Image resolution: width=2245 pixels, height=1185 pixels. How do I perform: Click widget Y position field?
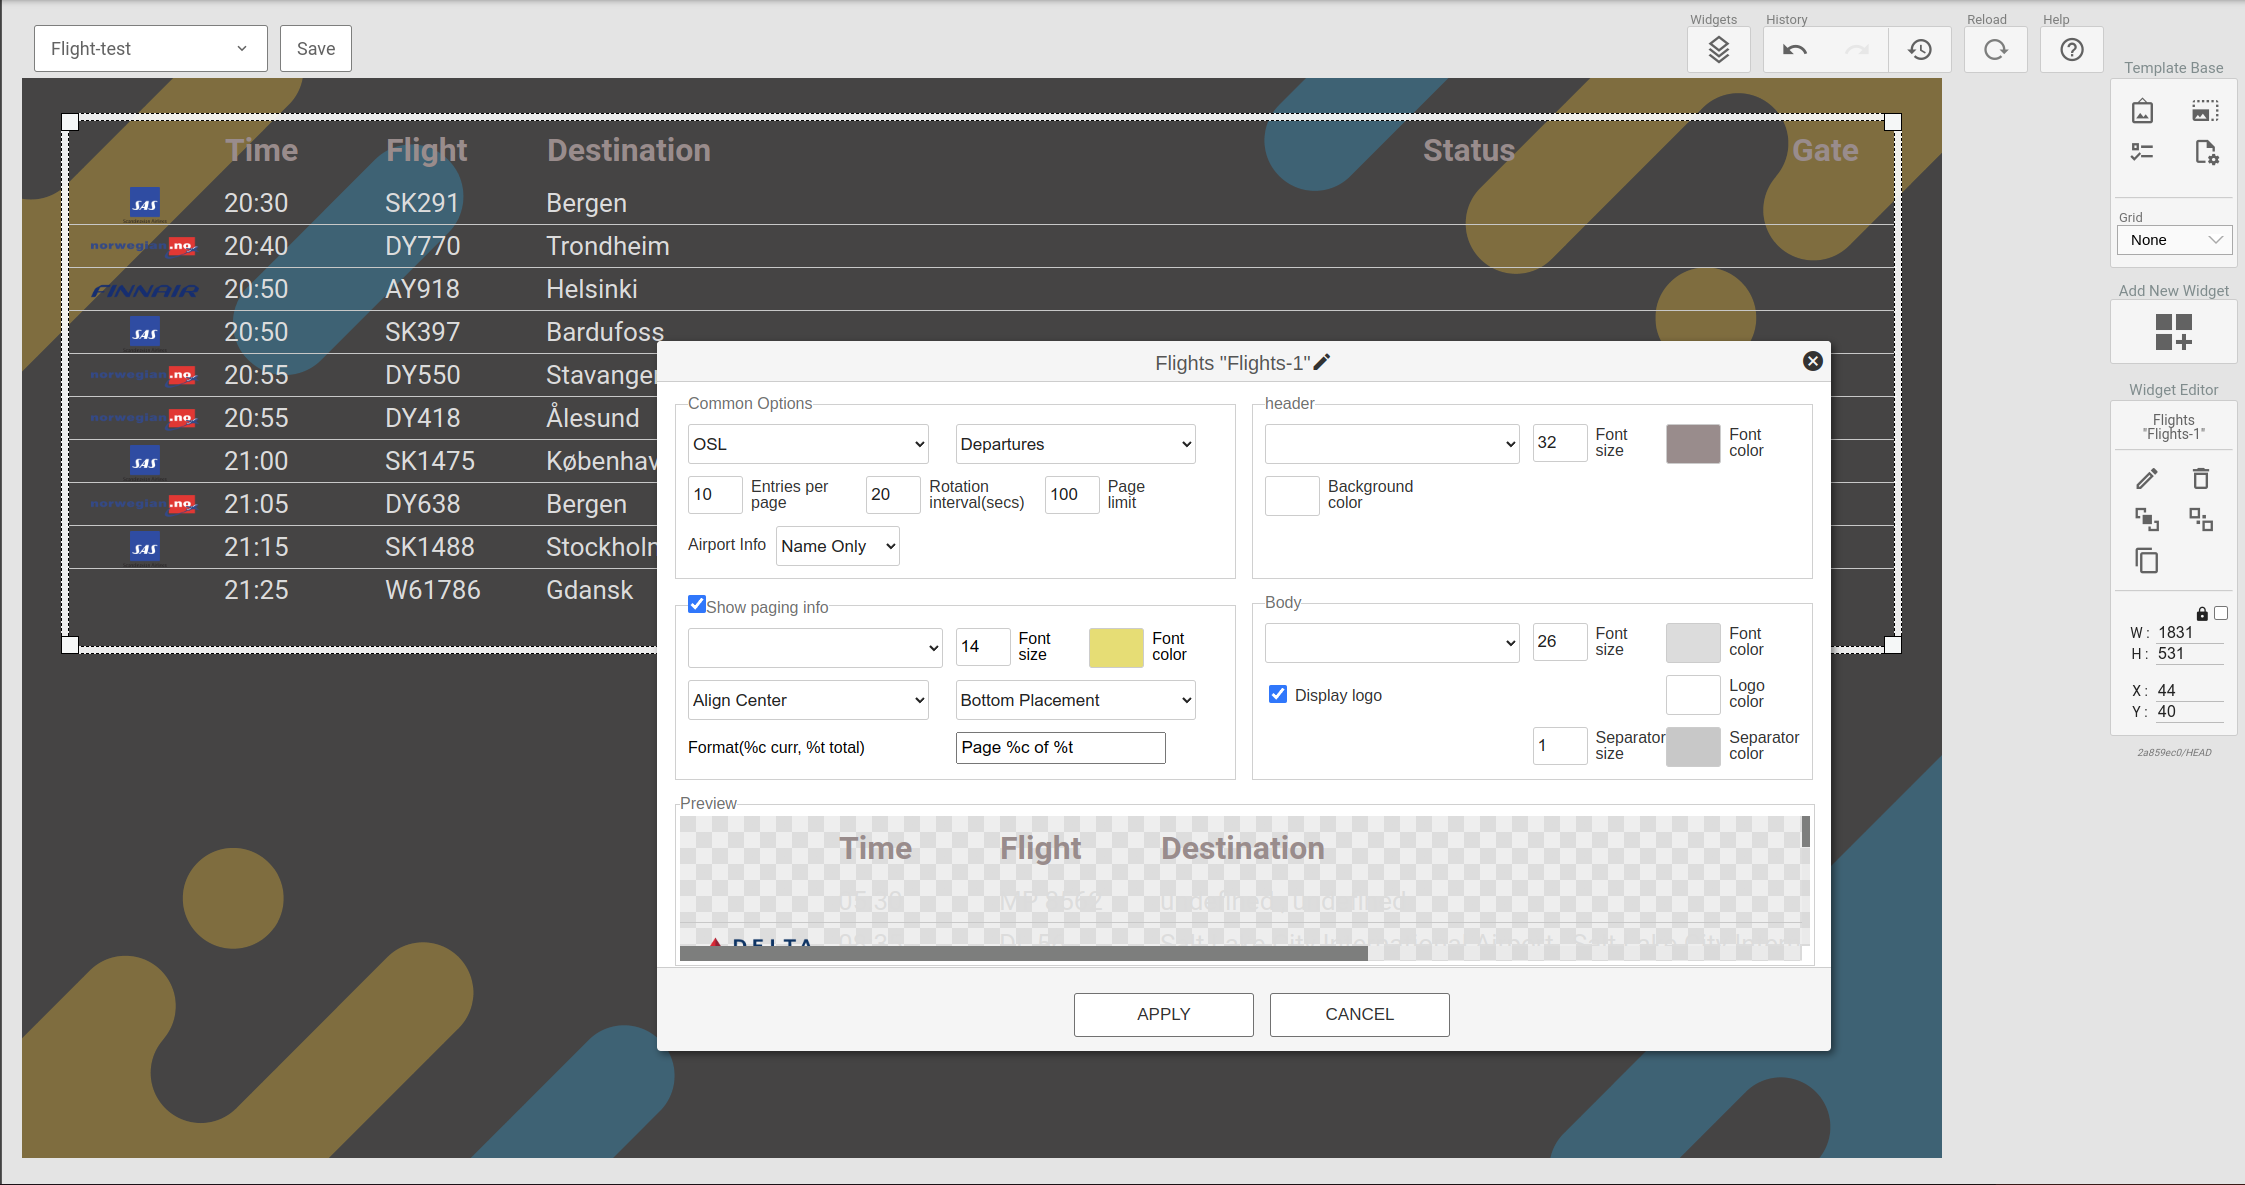pyautogui.click(x=2188, y=711)
